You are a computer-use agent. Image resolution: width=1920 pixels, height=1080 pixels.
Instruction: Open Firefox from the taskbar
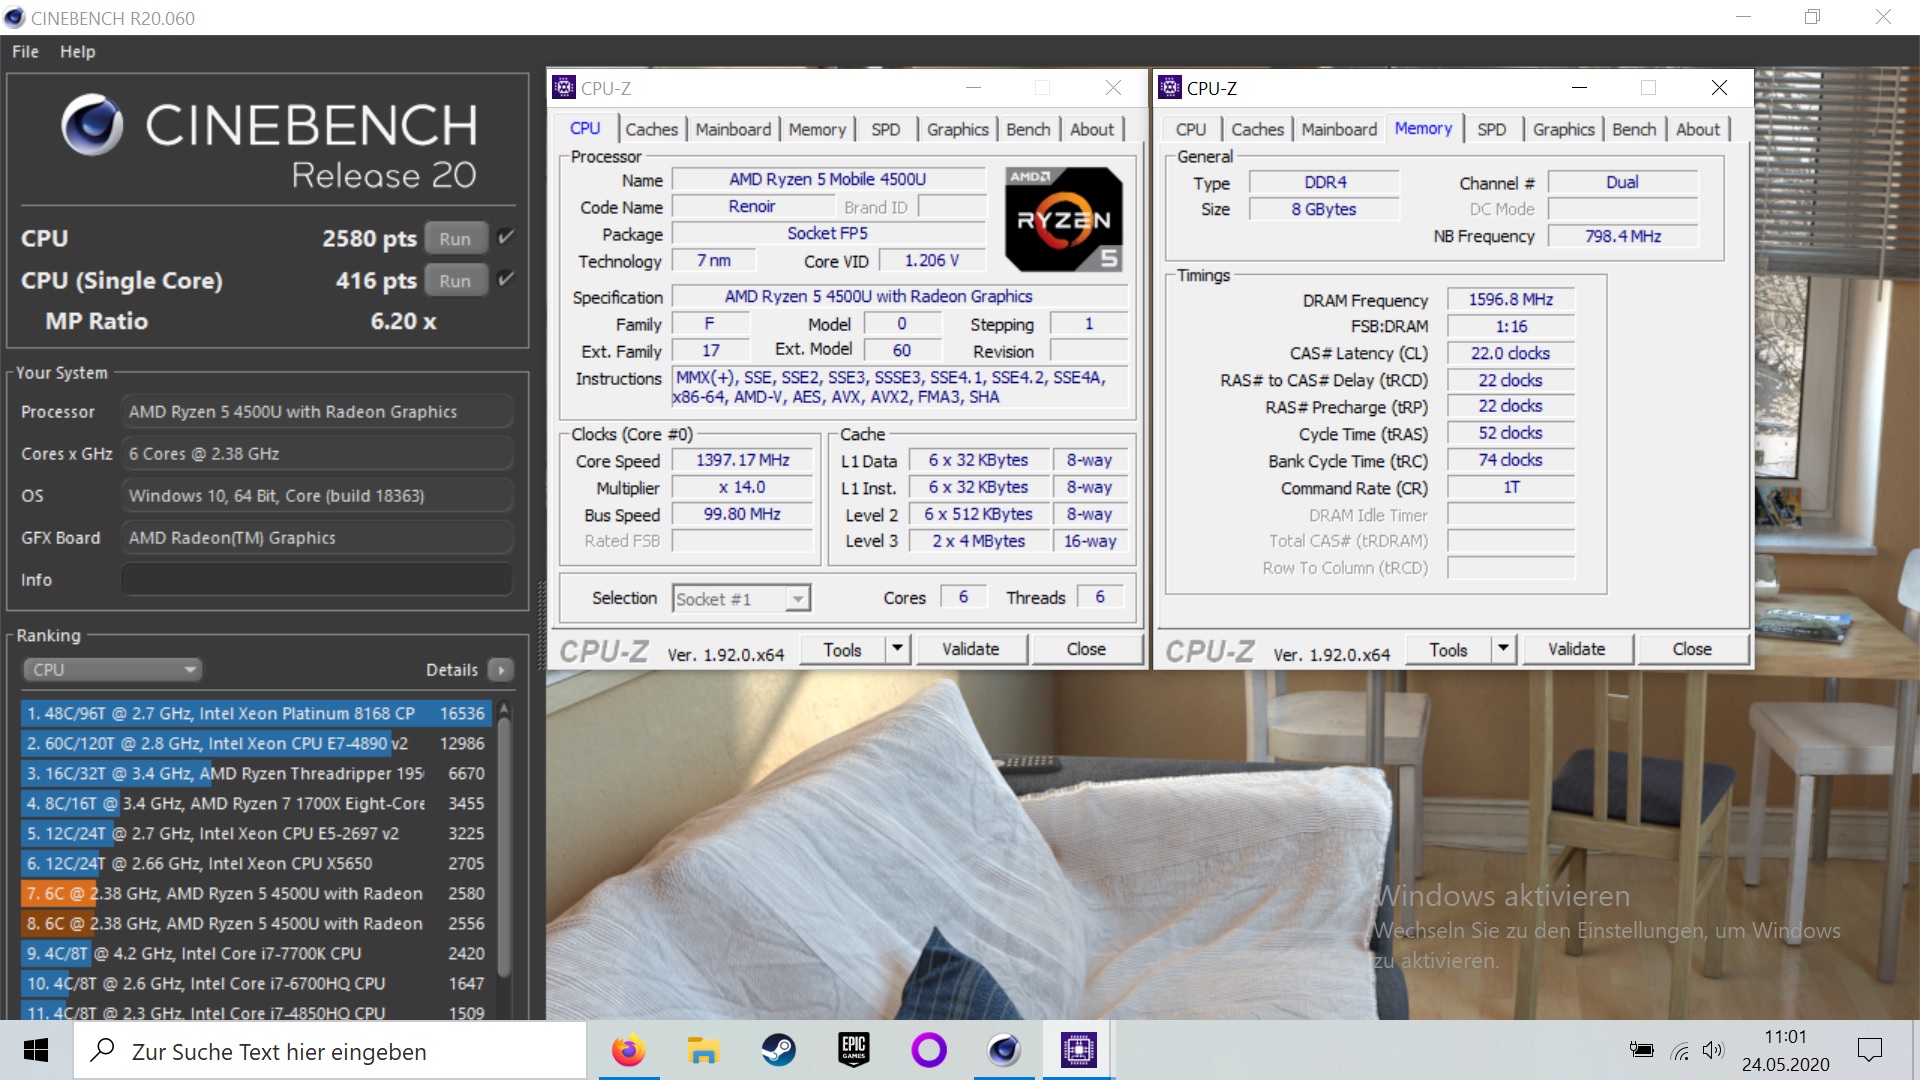click(628, 1050)
